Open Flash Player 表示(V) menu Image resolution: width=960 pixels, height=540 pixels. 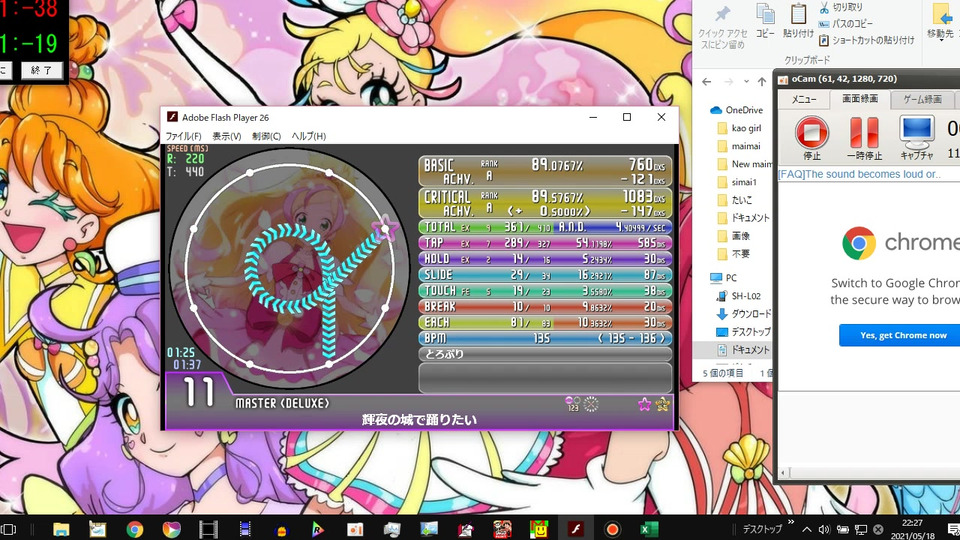(227, 136)
